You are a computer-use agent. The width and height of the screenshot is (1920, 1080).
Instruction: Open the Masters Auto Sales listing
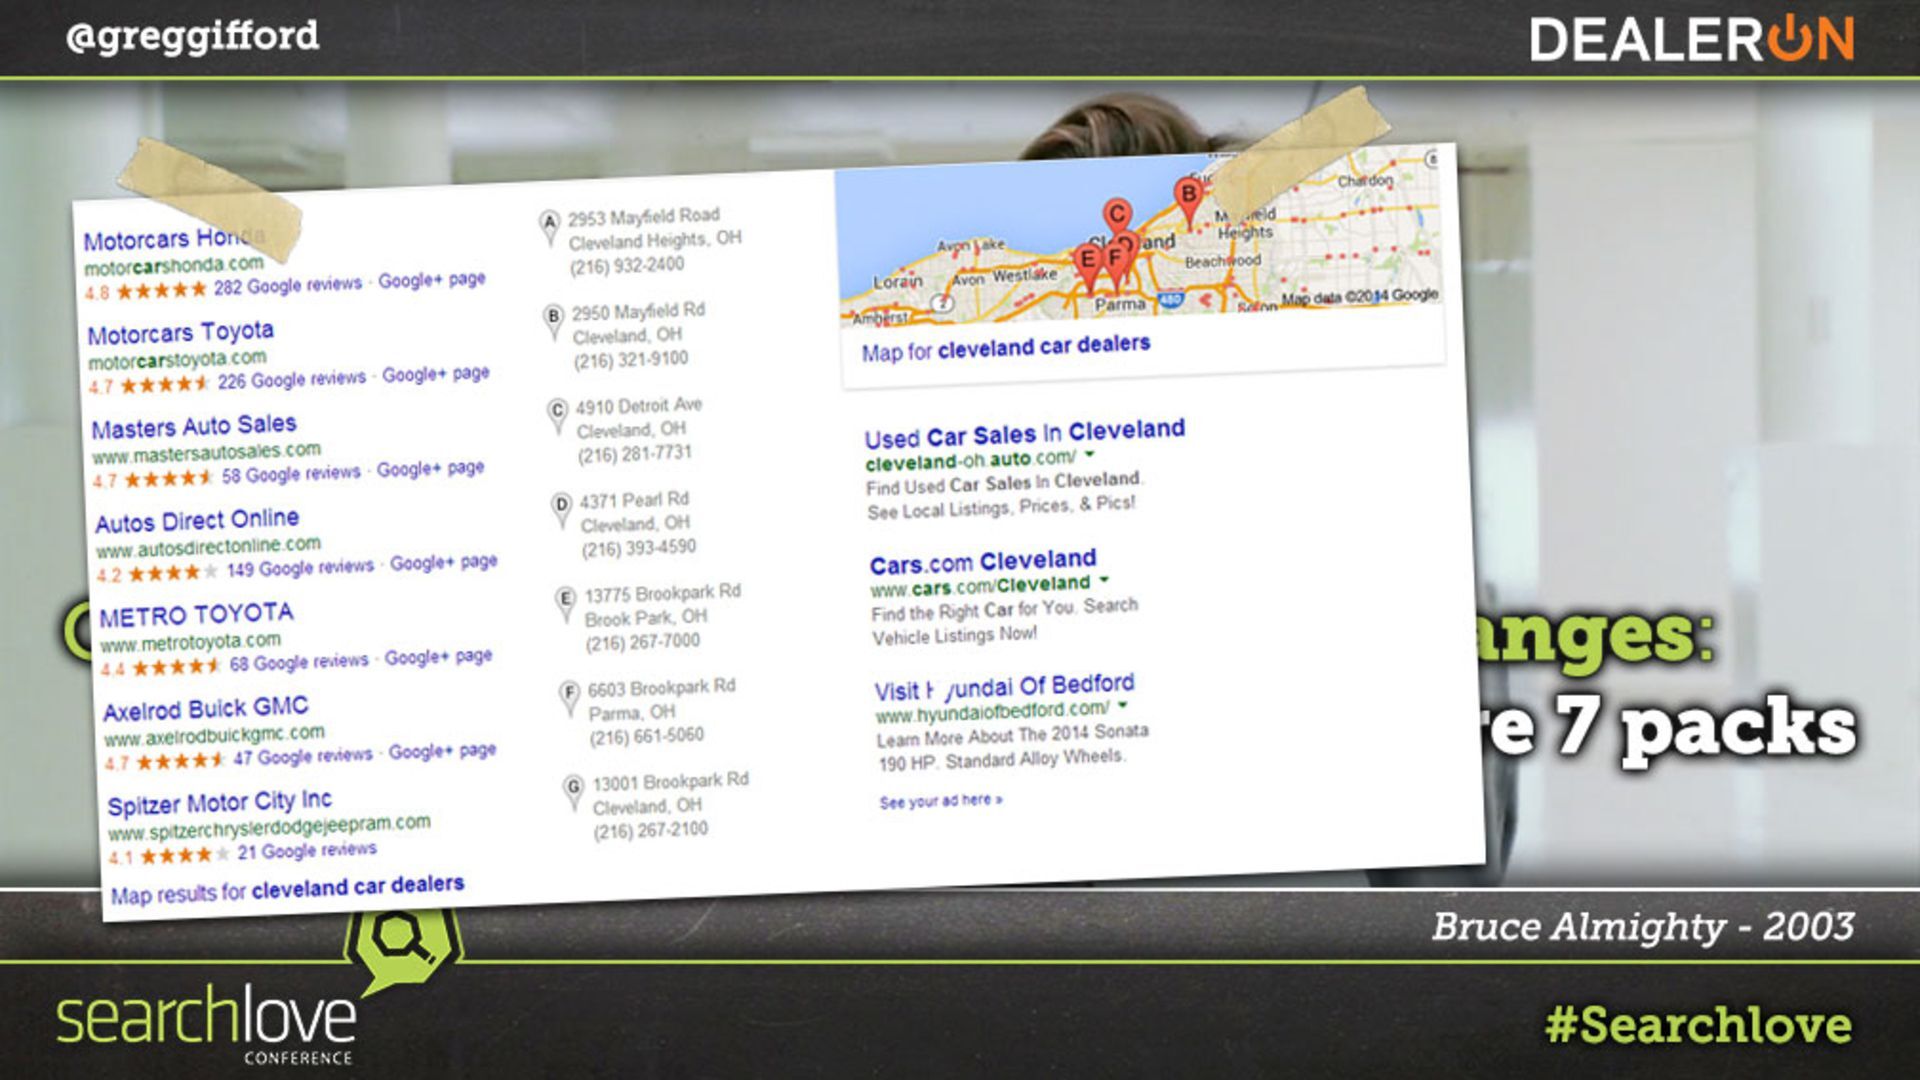click(x=195, y=427)
